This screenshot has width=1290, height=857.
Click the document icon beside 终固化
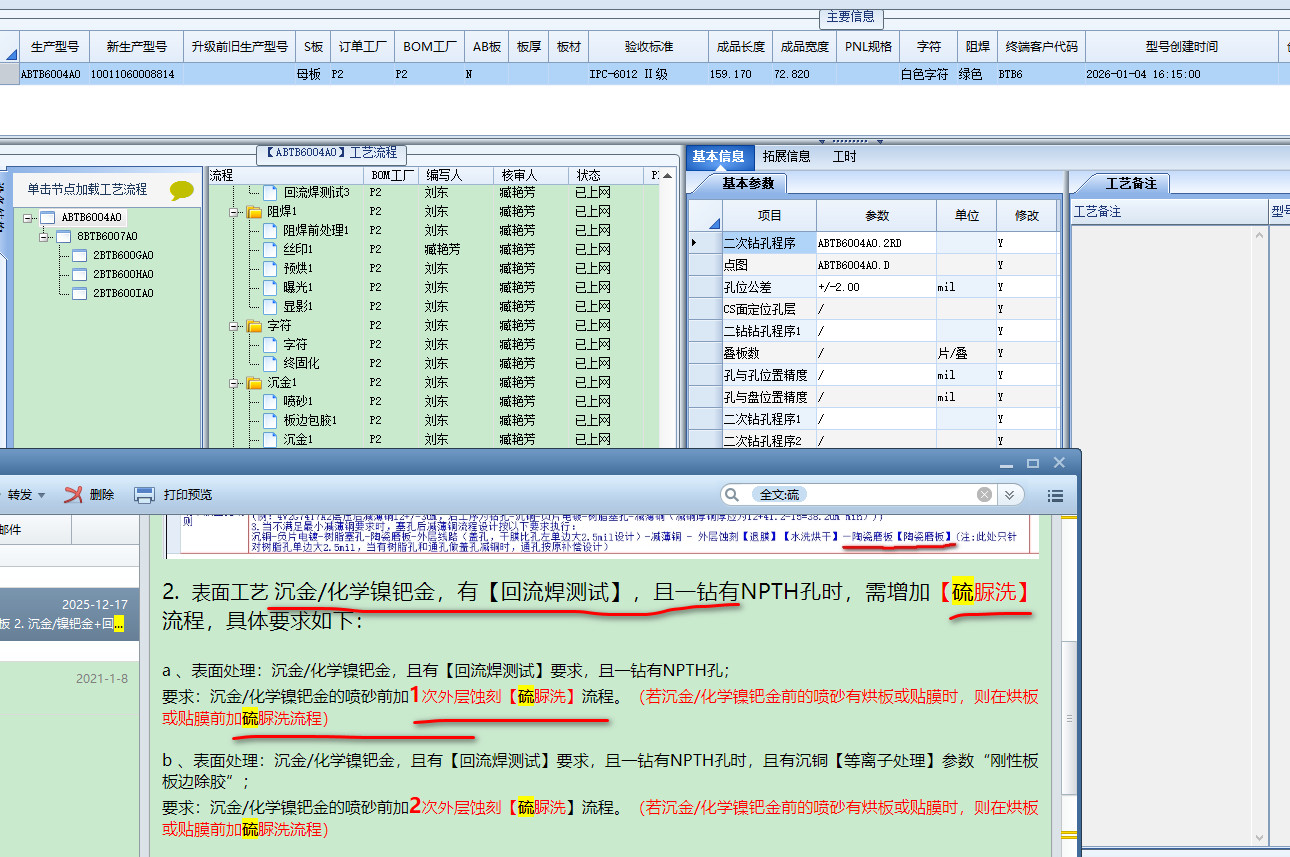pos(270,364)
